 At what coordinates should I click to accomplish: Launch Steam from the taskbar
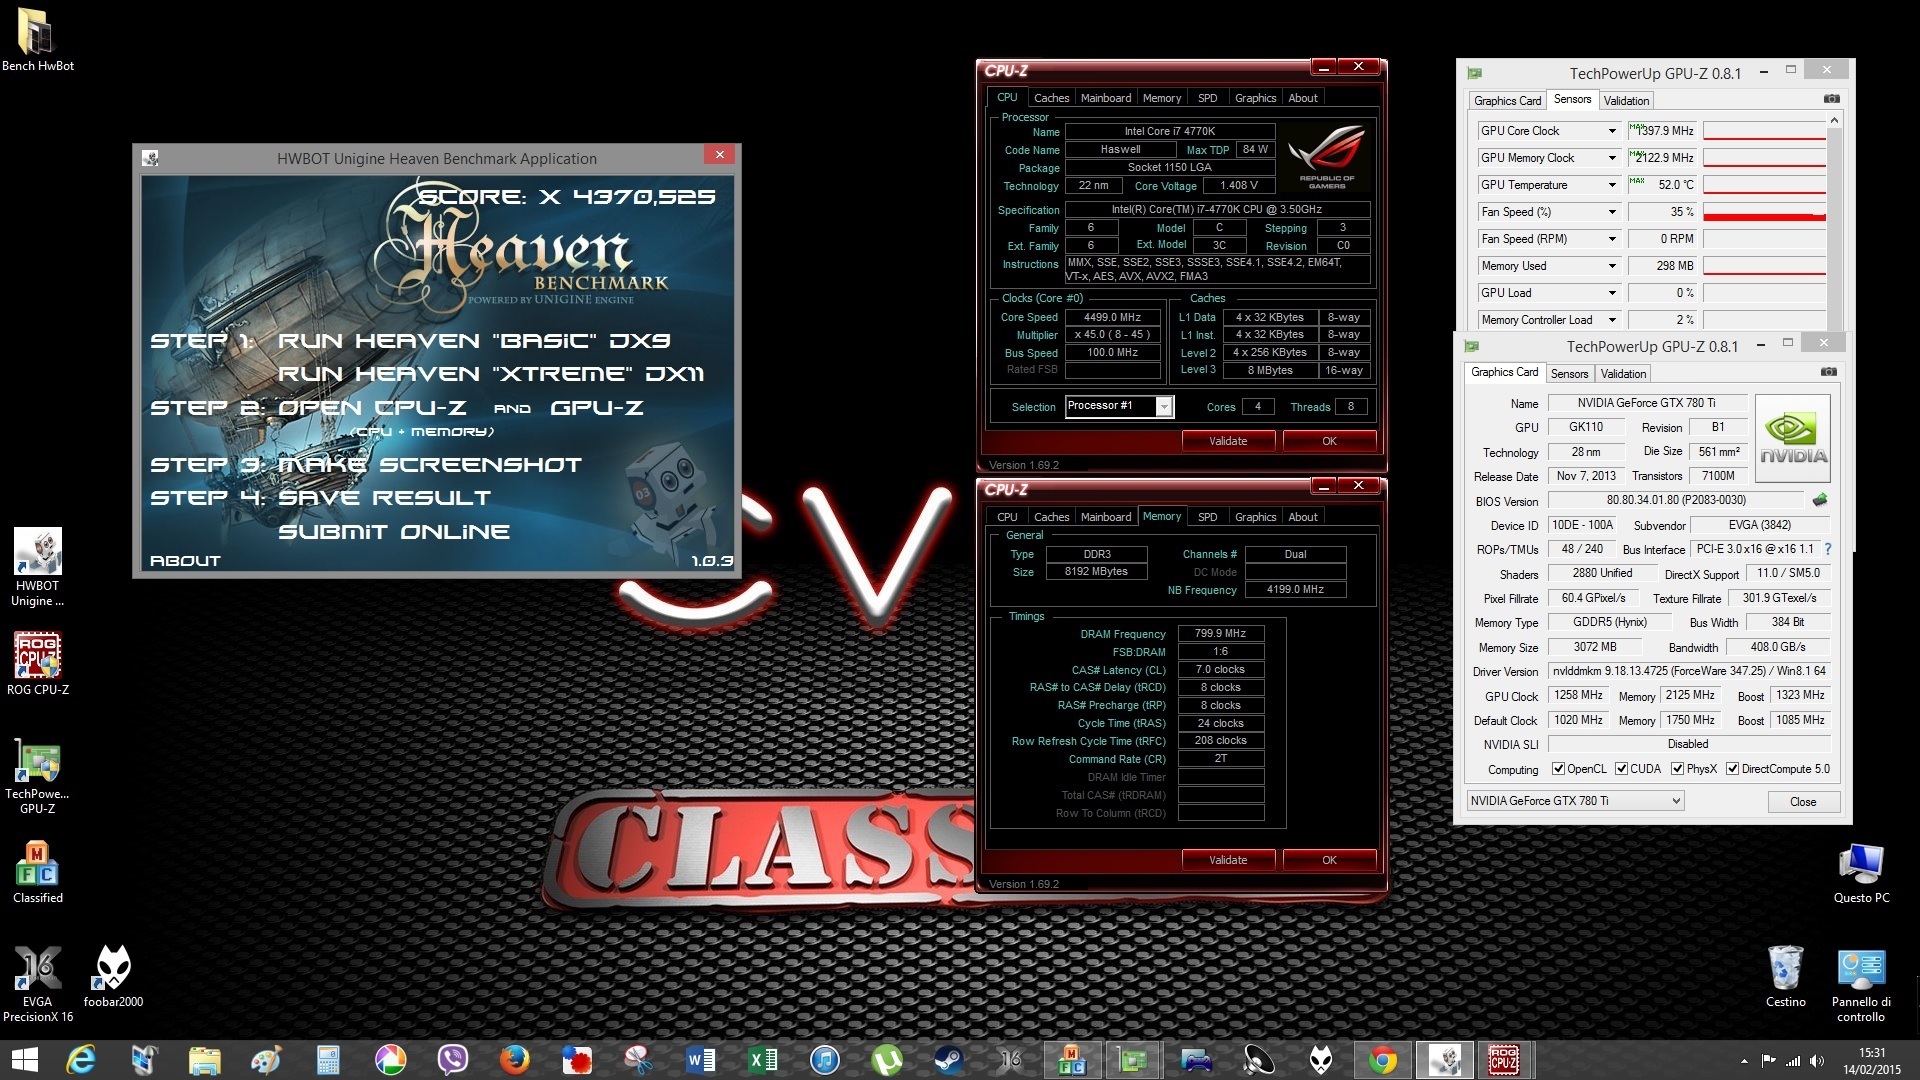(x=949, y=1060)
